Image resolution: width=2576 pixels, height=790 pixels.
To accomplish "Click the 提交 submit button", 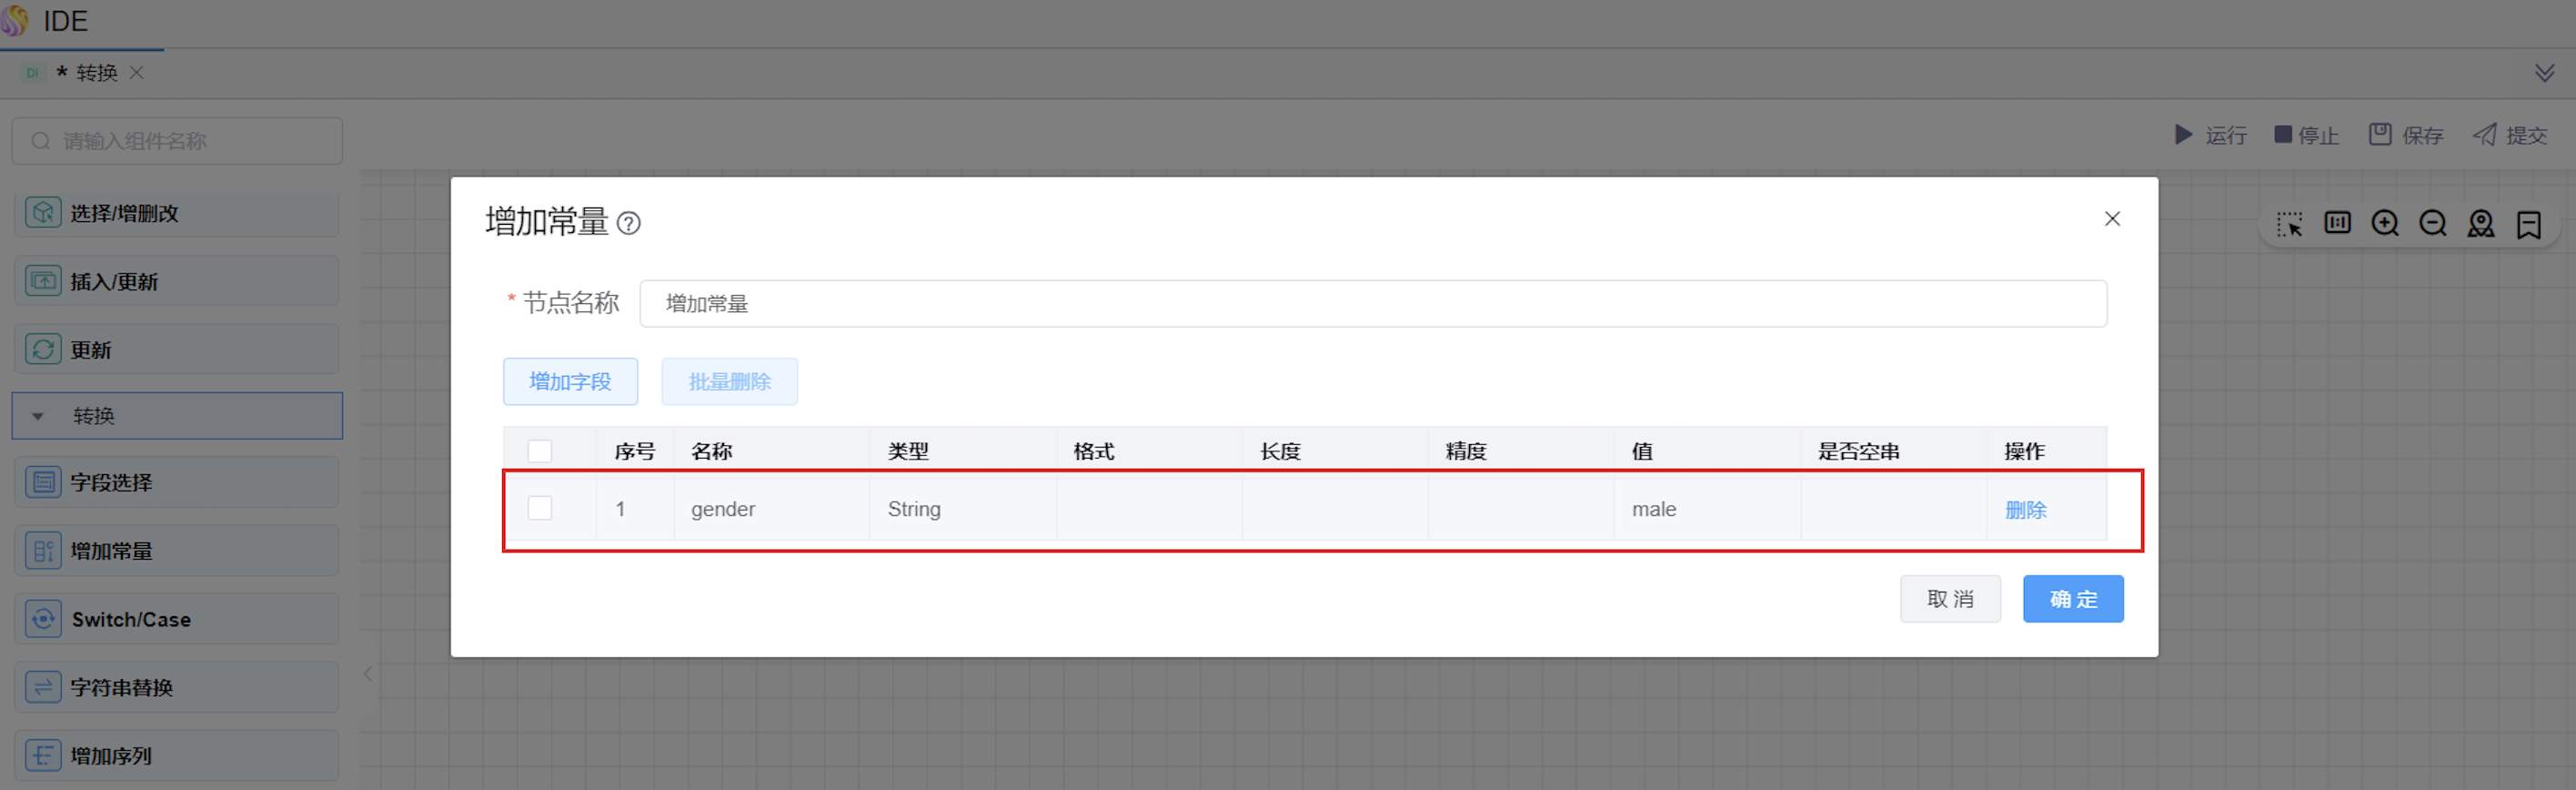I will point(2510,135).
